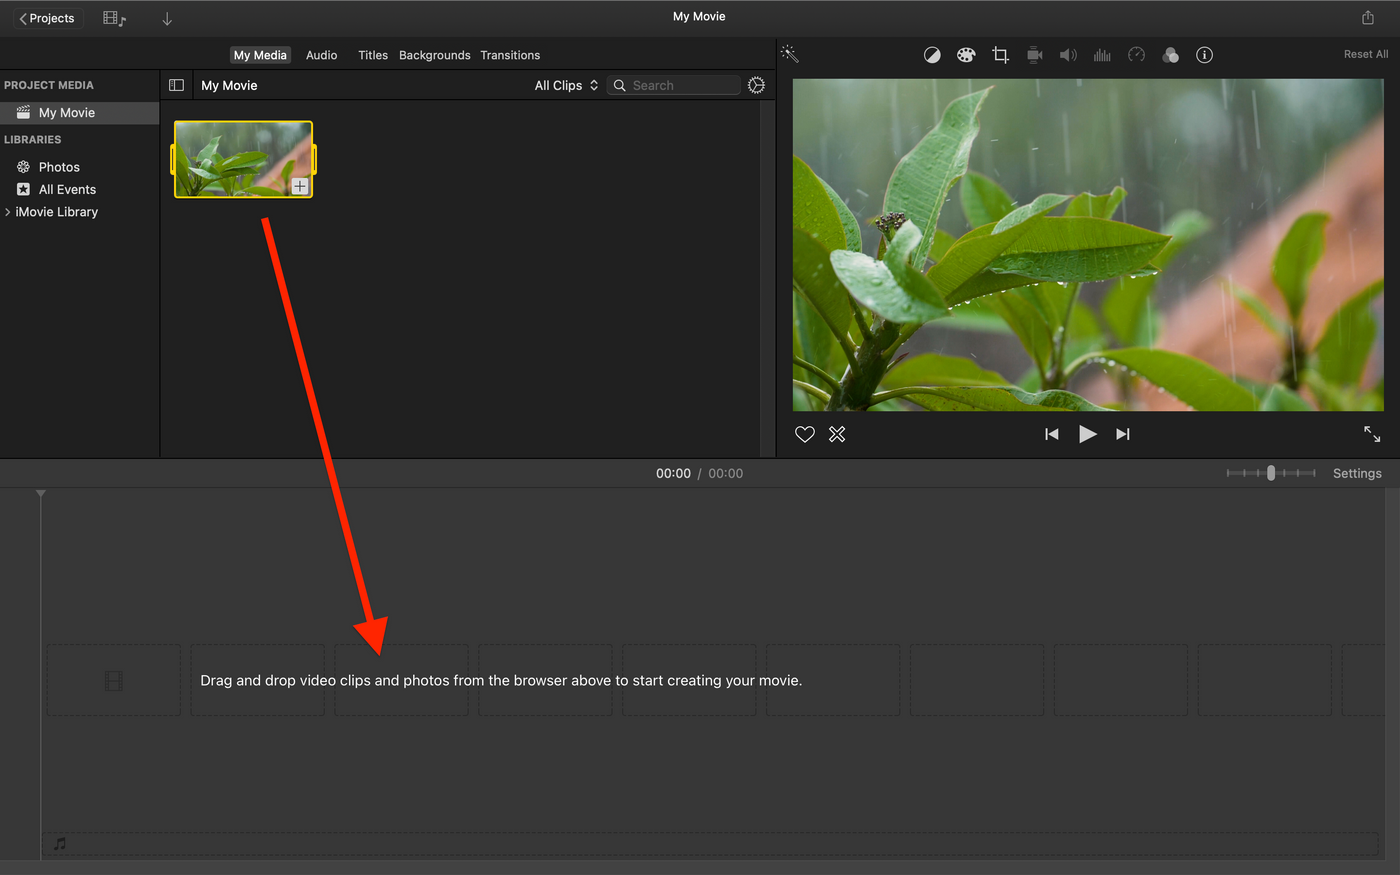Open the All Clips filter dropdown
The height and width of the screenshot is (875, 1400).
566,85
